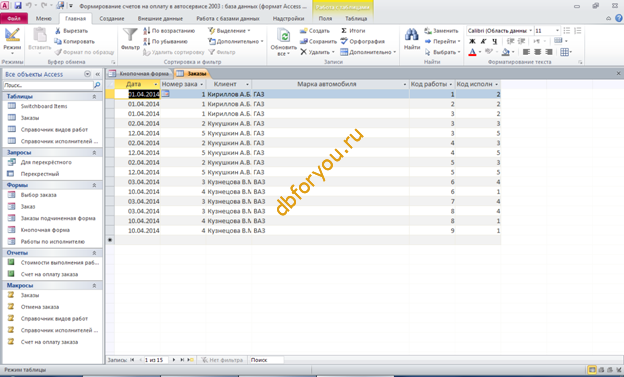Align text left
This screenshot has height=377, width=624.
coord(526,52)
